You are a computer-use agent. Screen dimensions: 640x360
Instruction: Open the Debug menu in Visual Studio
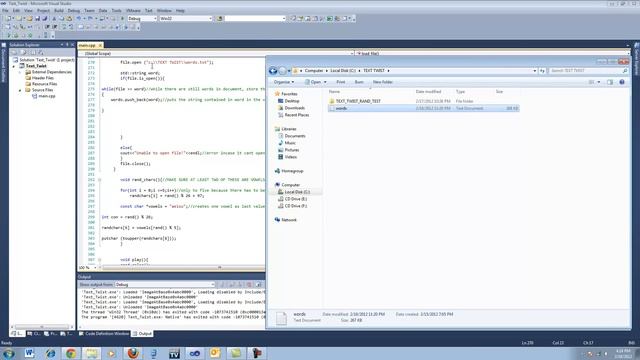click(x=74, y=11)
